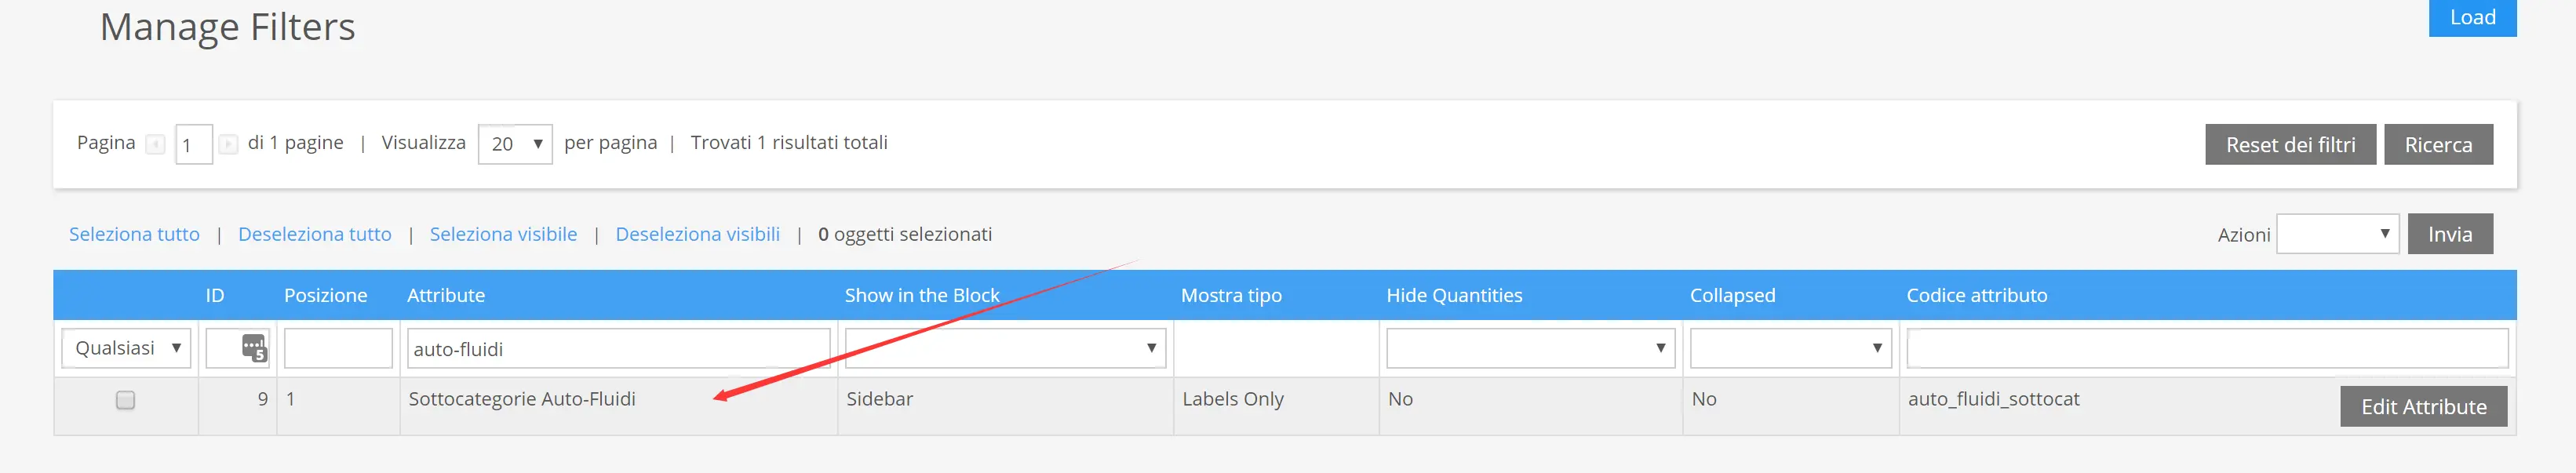This screenshot has width=2576, height=473.
Task: Expand the Collapsed filter dropdown
Action: [1789, 348]
